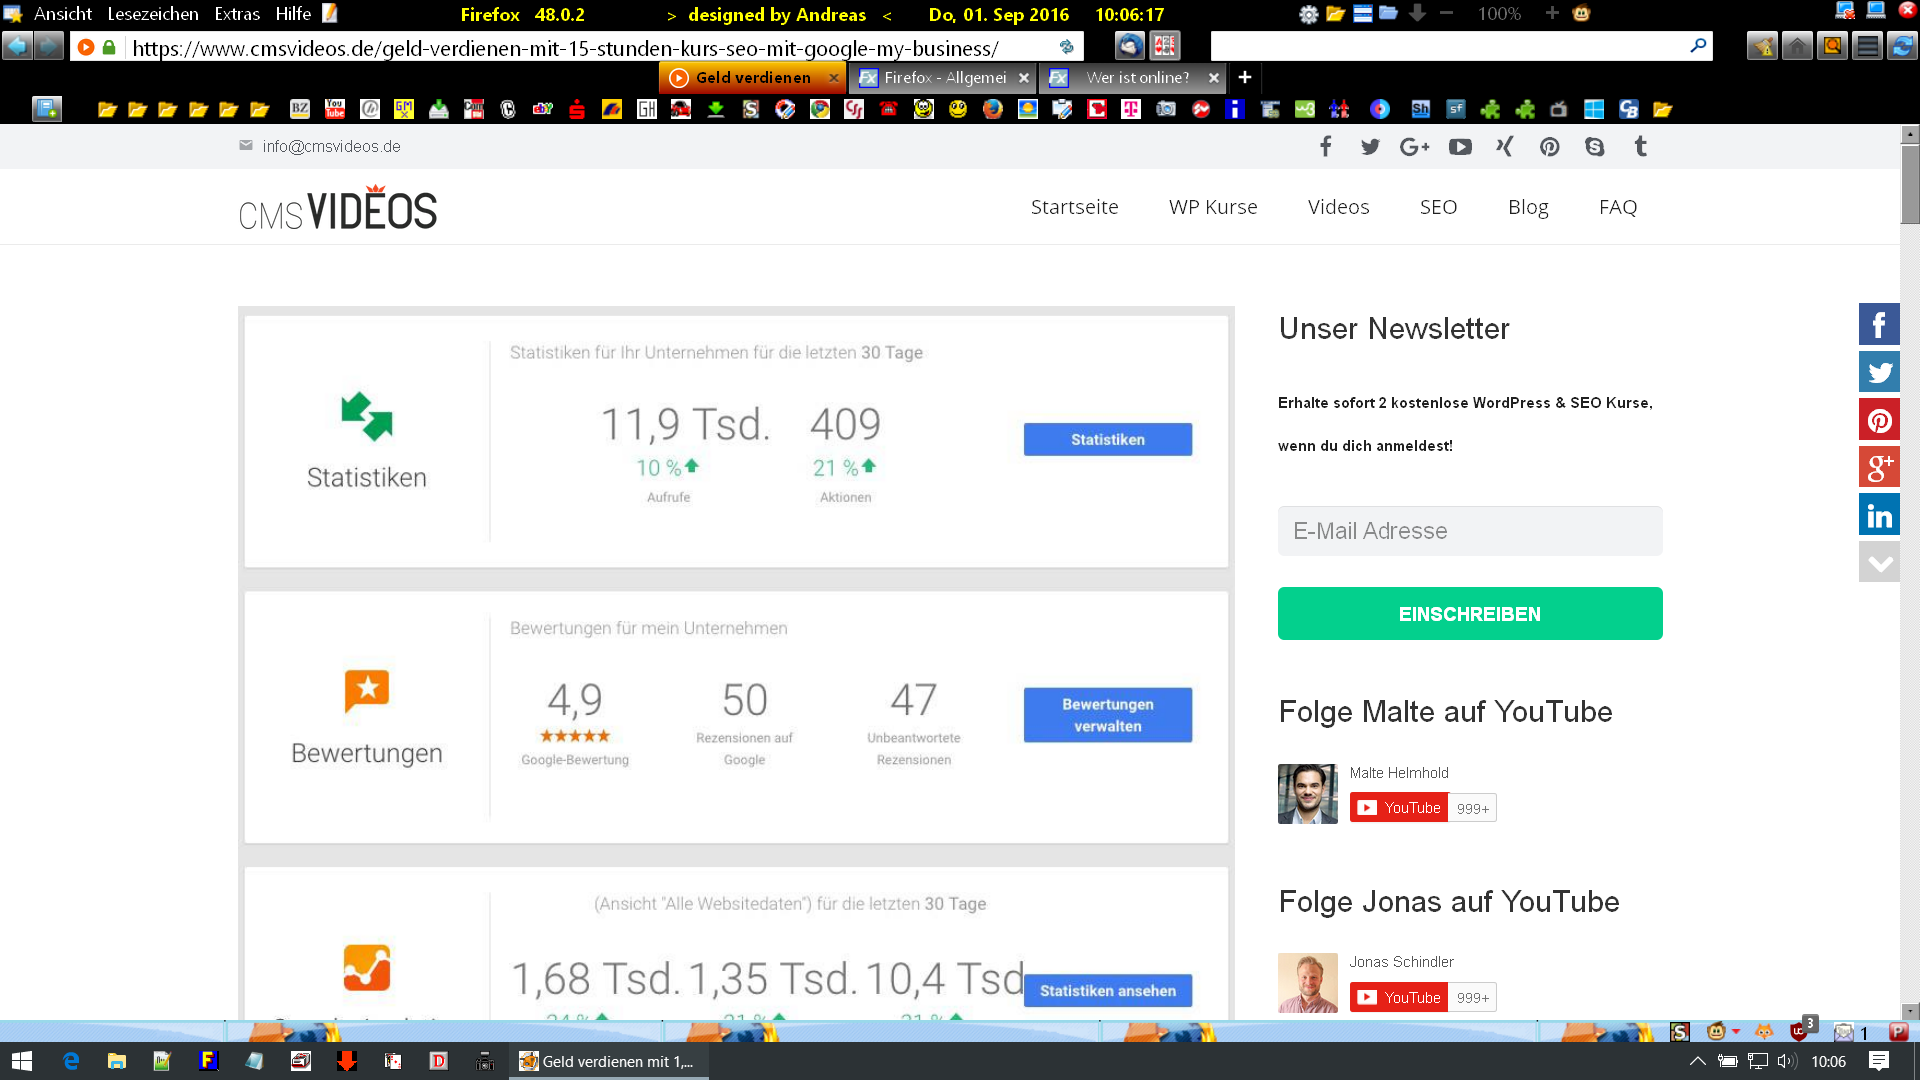Open a new browser tab
Image resolution: width=1920 pixels, height=1080 pixels.
(1245, 77)
